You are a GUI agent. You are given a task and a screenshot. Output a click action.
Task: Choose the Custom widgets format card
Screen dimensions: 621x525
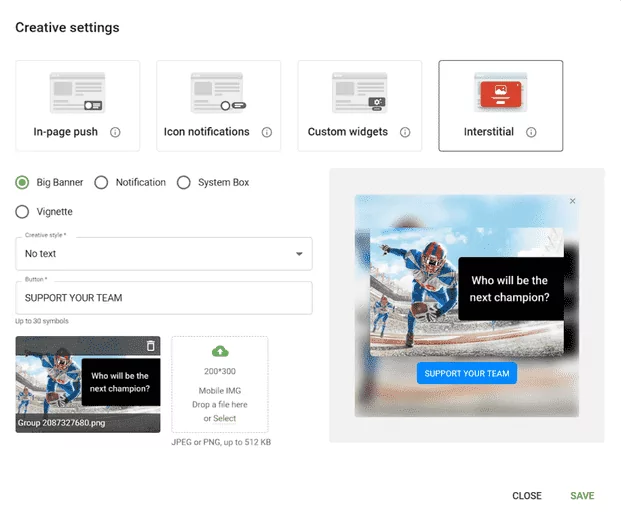pyautogui.click(x=360, y=105)
